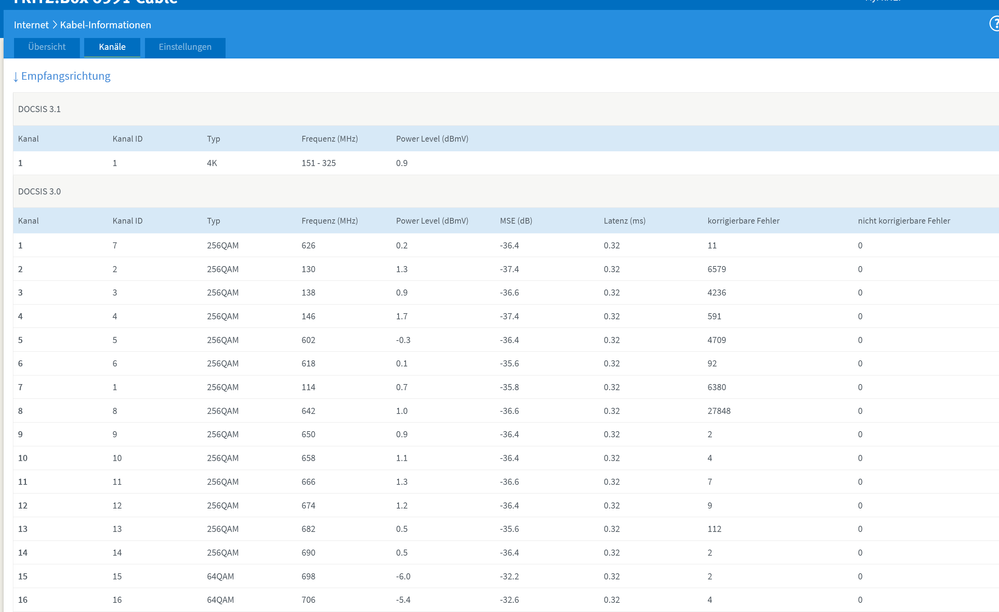999x612 pixels.
Task: Click the 151 - 325 frequency cell
Action: (318, 163)
